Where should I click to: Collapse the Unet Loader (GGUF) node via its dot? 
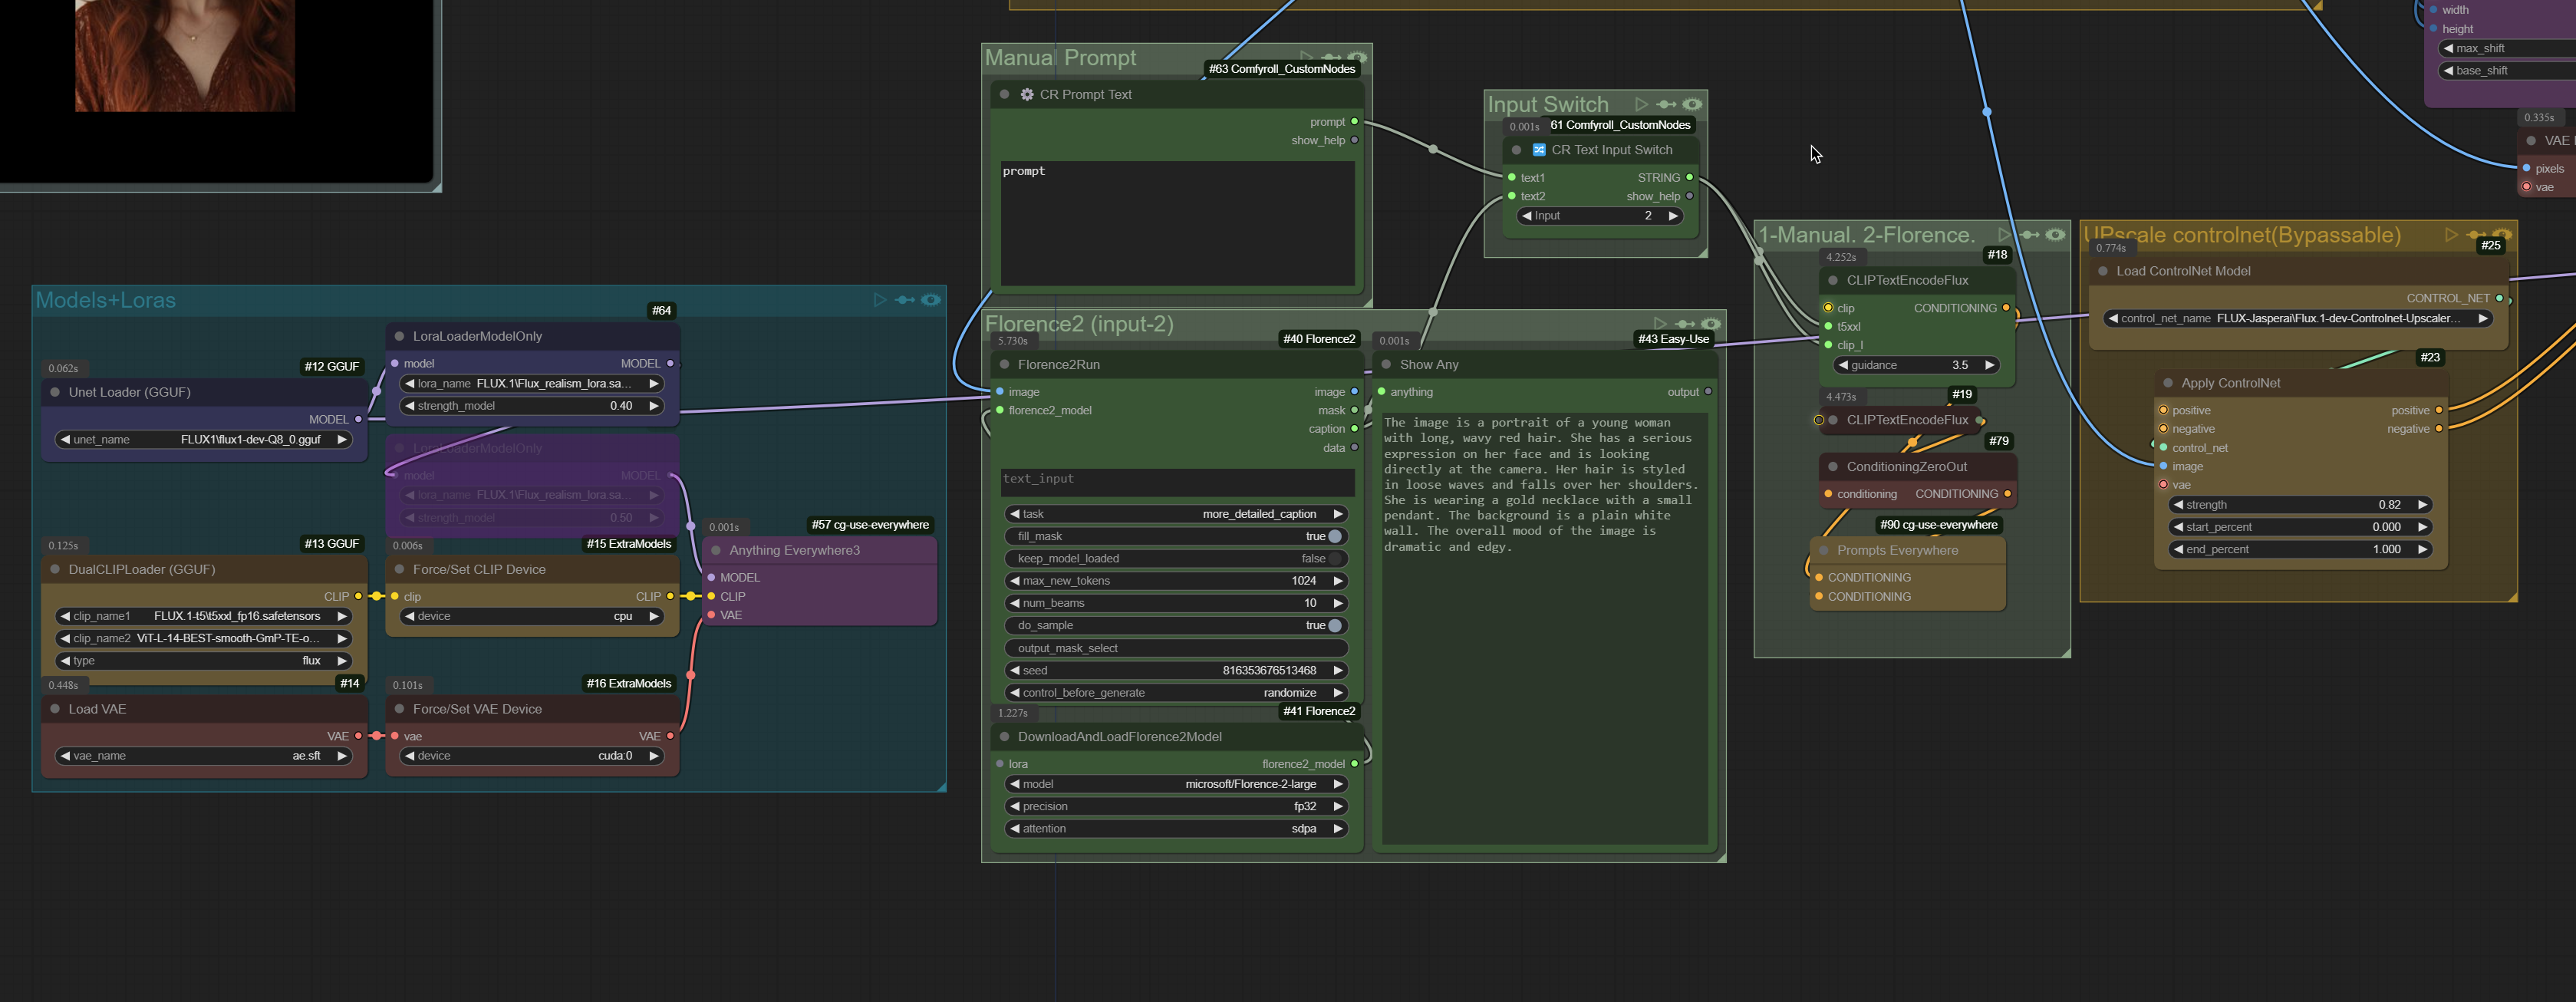tap(55, 392)
